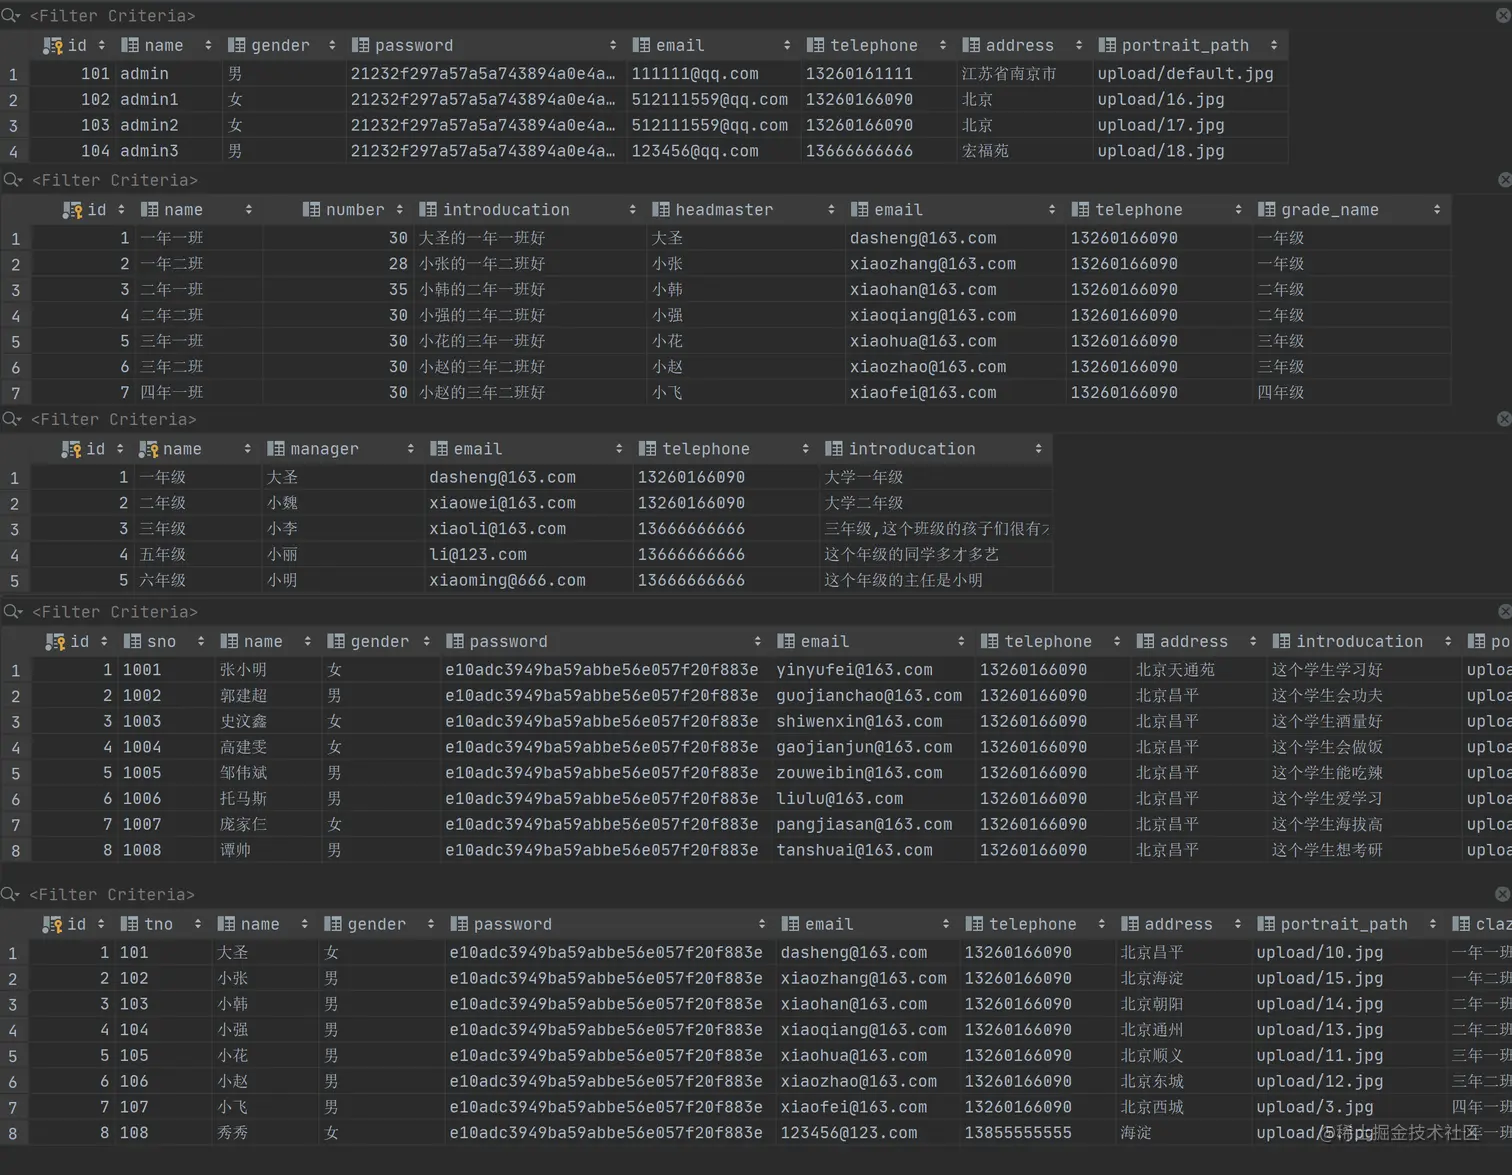Close the filter bar above the sno table
The width and height of the screenshot is (1512, 1175).
pyautogui.click(x=1505, y=611)
